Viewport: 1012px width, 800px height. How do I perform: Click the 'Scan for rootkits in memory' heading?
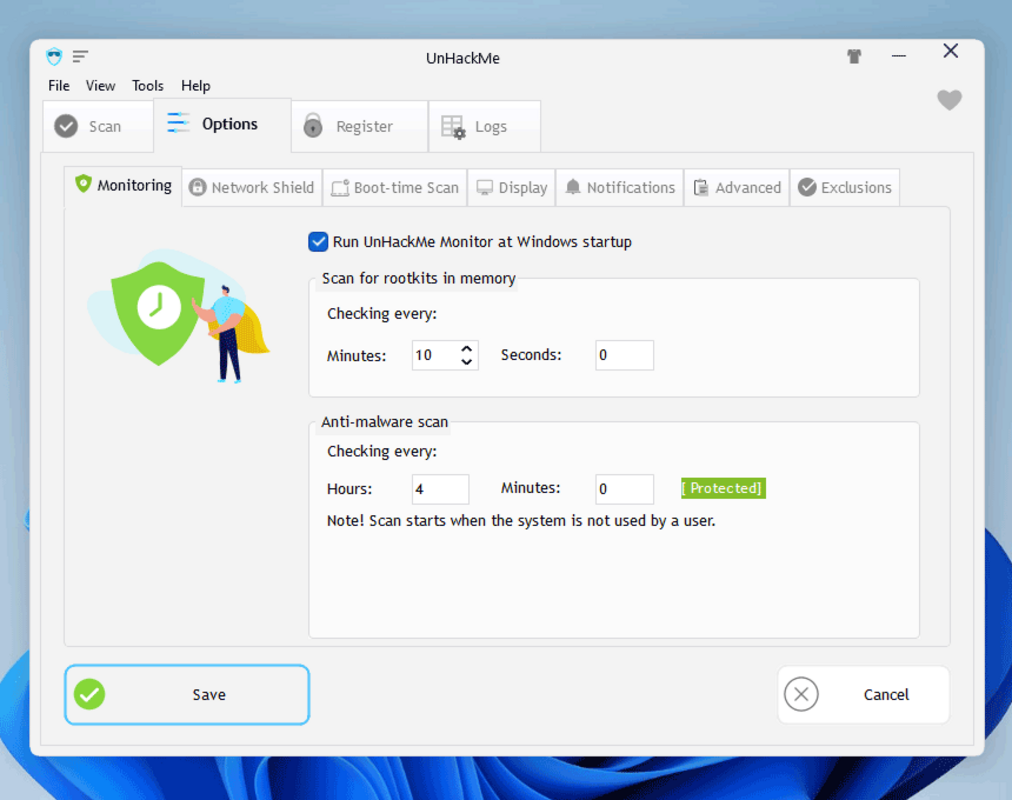pos(418,278)
